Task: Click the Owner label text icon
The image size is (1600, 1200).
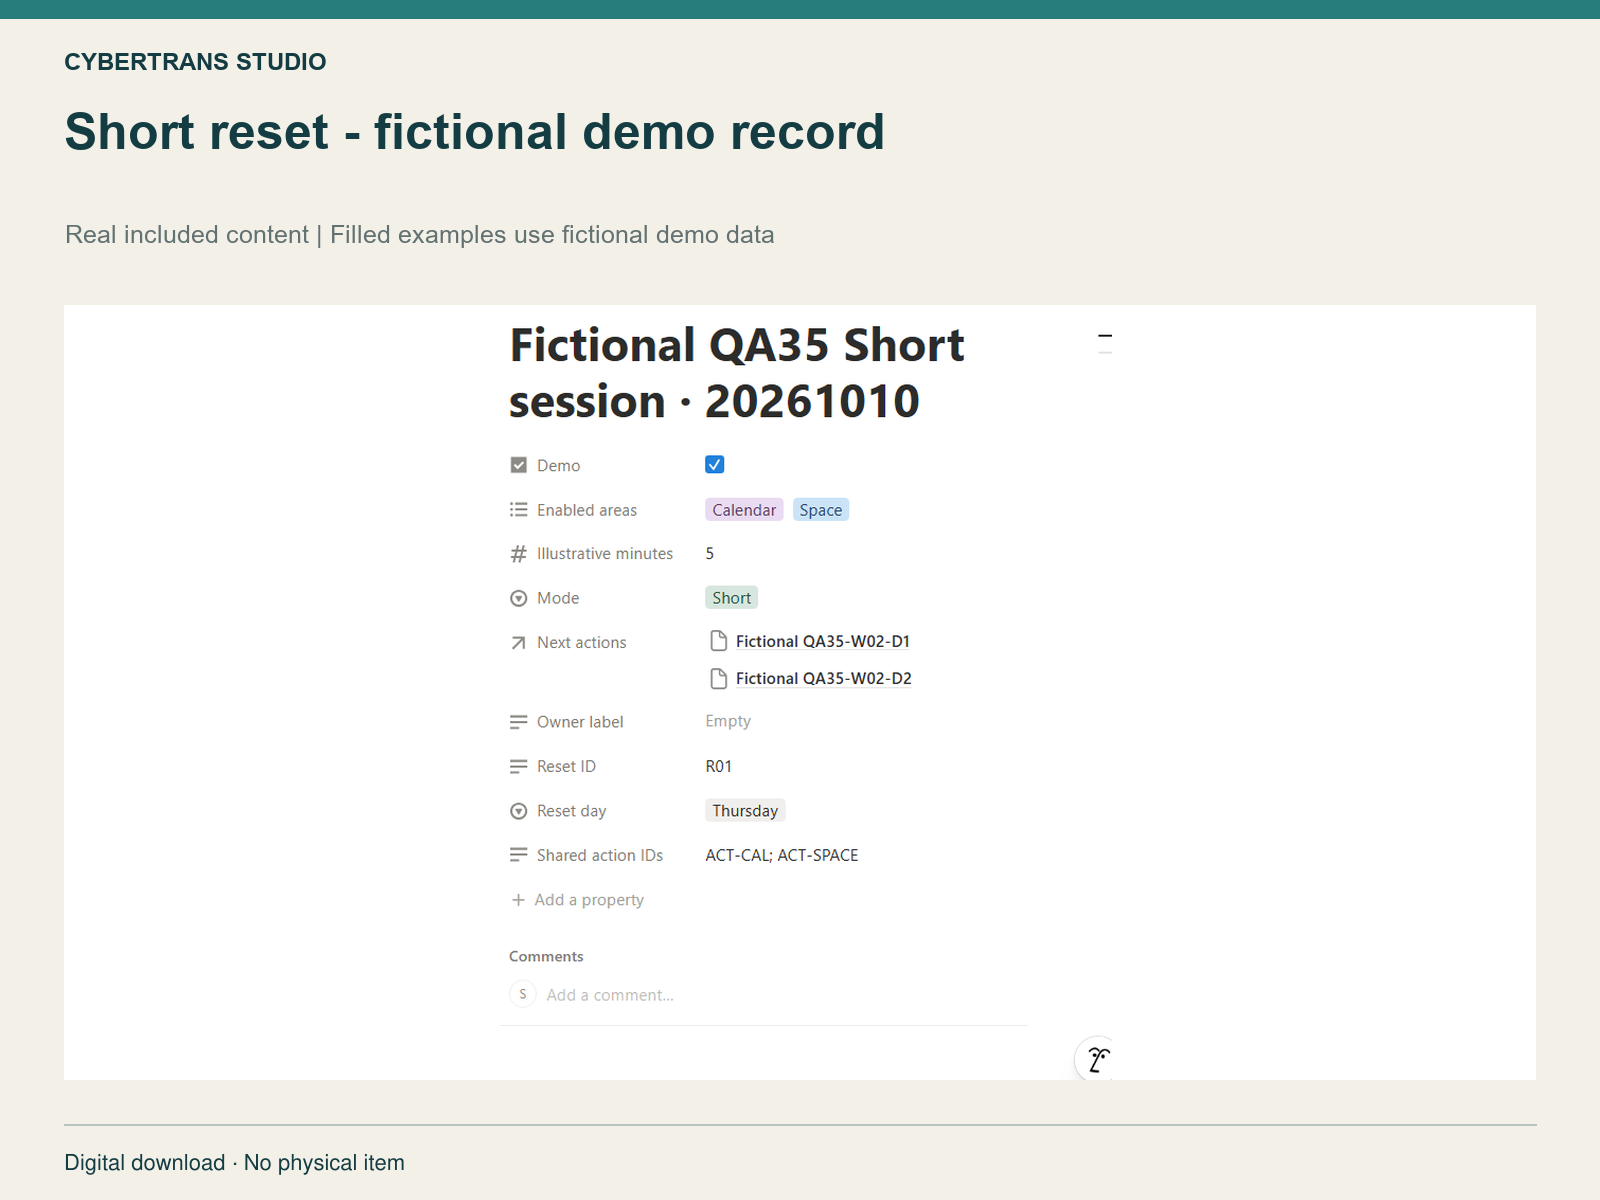Action: [x=518, y=722]
